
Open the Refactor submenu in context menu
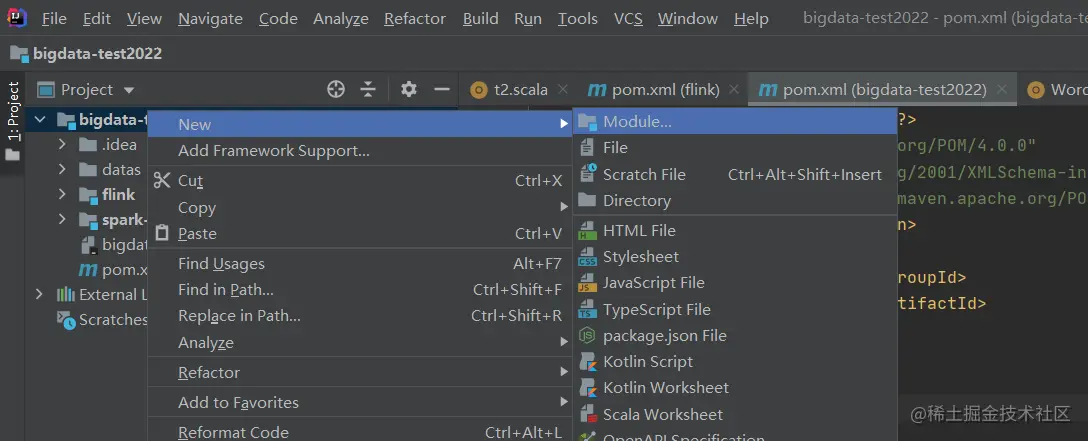(360, 372)
